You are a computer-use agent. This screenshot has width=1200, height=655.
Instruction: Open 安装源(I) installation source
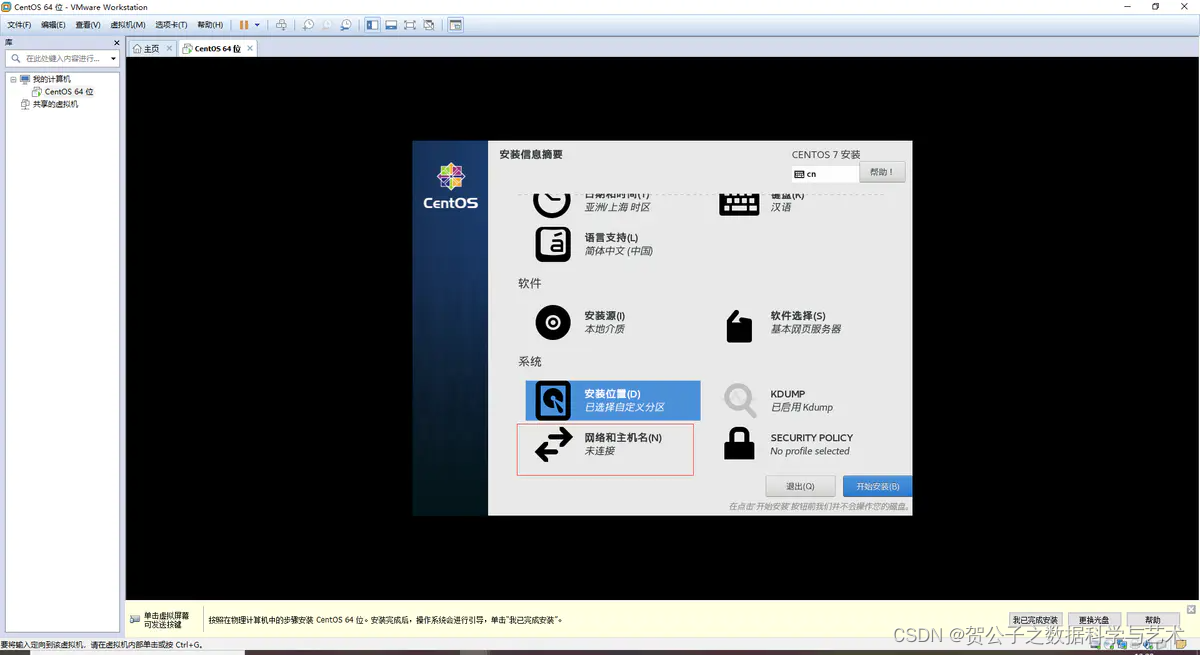(612, 322)
